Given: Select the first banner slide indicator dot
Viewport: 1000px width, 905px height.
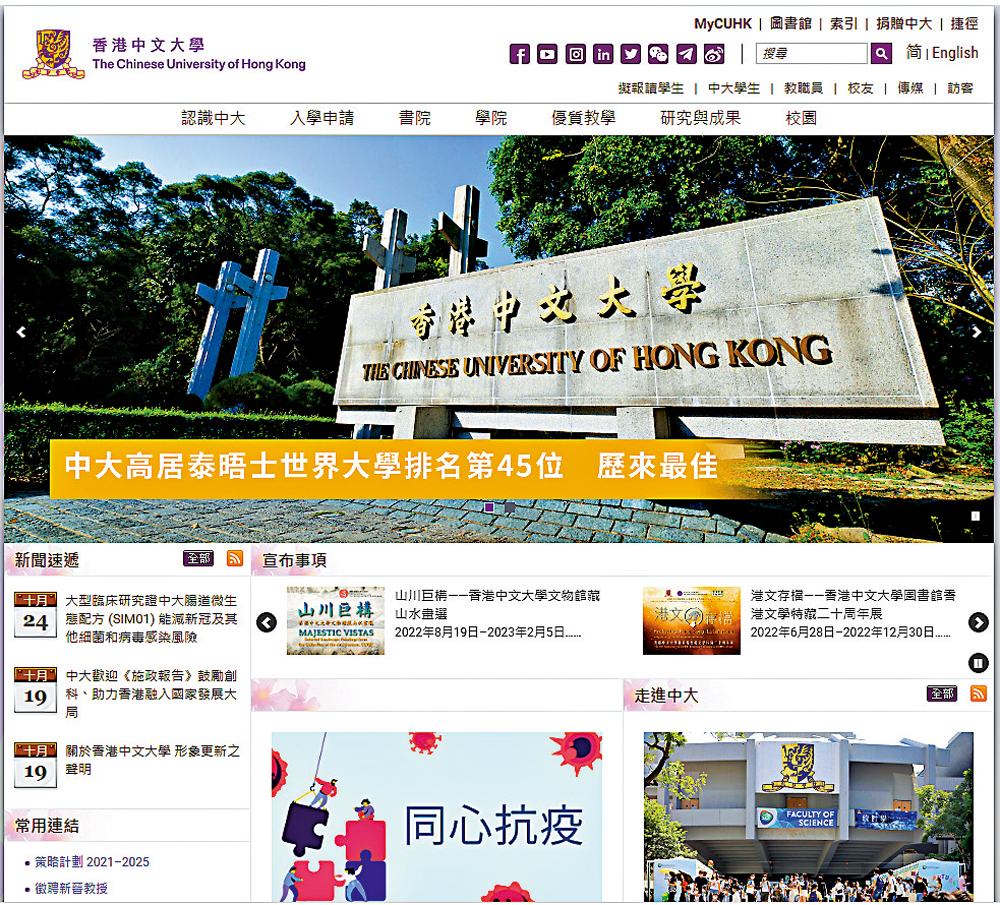Looking at the screenshot, I should point(489,508).
